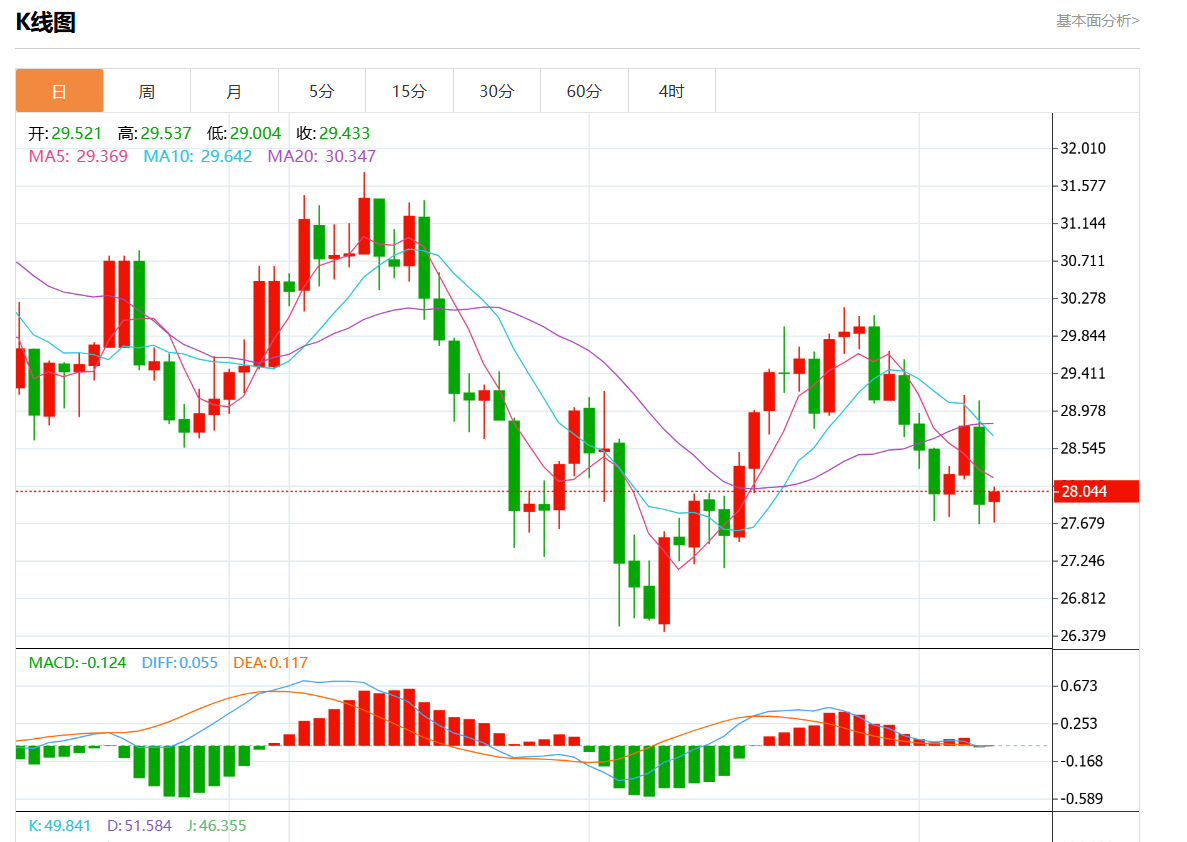1187x842 pixels.
Task: Click the 32.010 price axis label
Action: pyautogui.click(x=1083, y=148)
